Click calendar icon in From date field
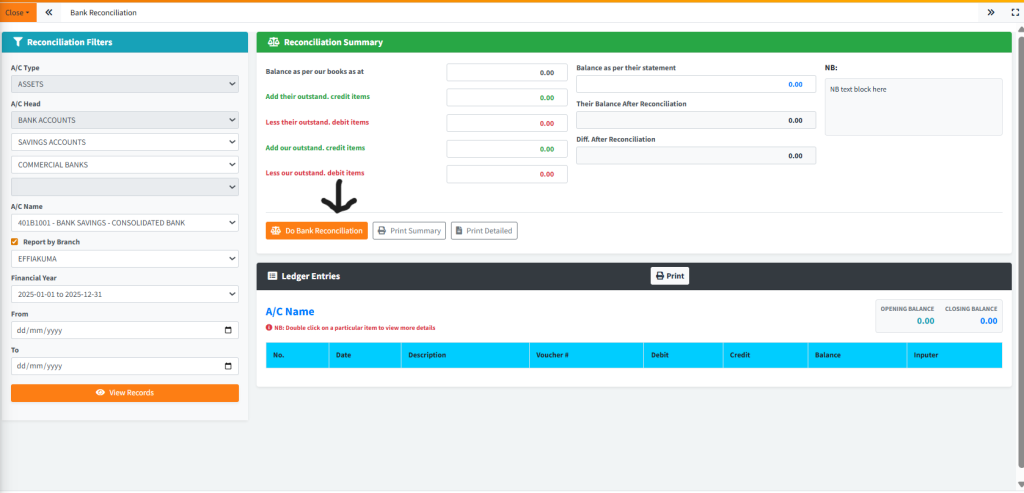This screenshot has height=493, width=1024. click(x=228, y=330)
